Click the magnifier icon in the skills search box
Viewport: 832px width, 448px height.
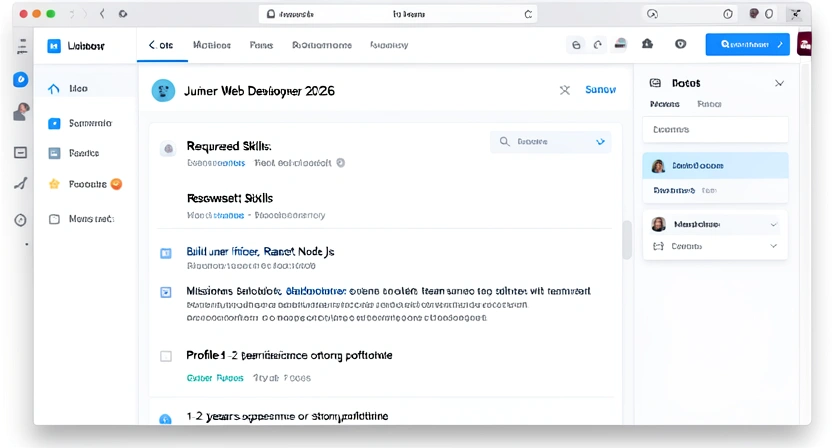pyautogui.click(x=504, y=141)
